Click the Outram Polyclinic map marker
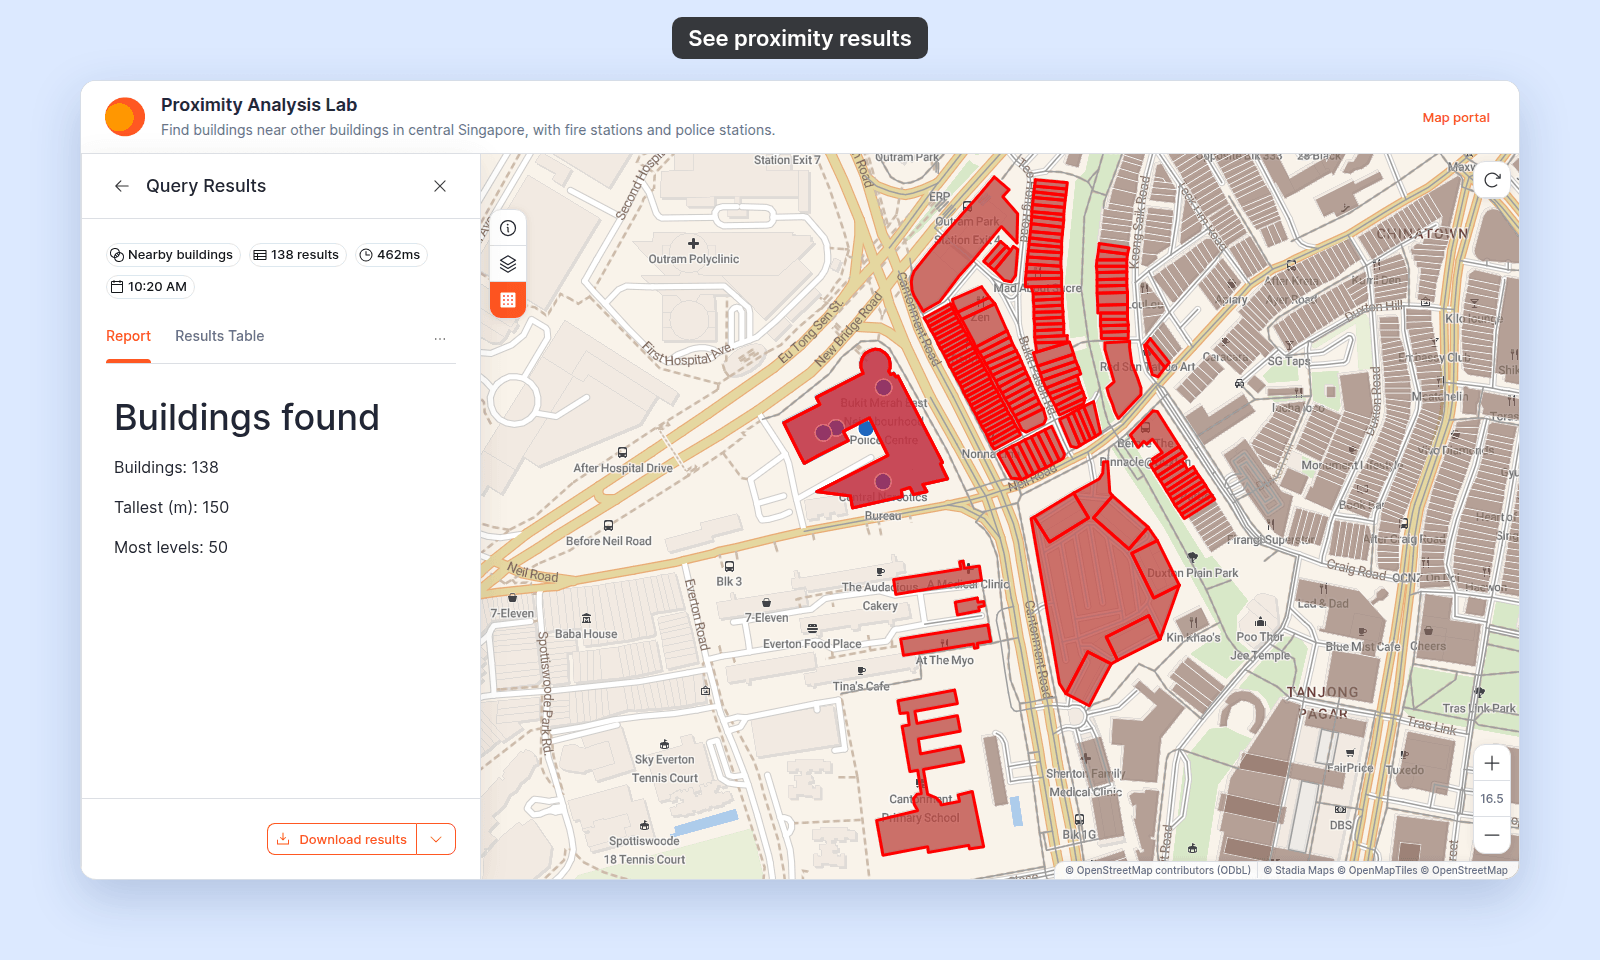Screen dimensions: 1600x960 pyautogui.click(x=693, y=243)
